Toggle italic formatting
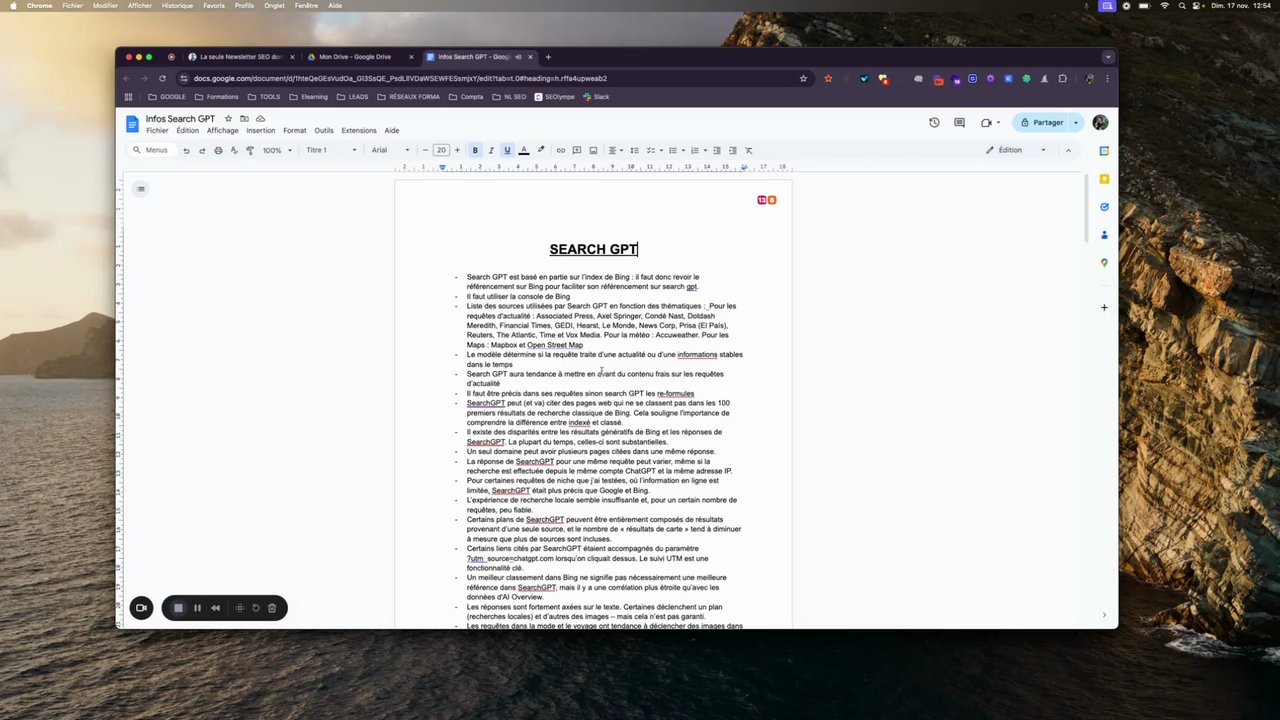The height and width of the screenshot is (720, 1280). tap(491, 150)
